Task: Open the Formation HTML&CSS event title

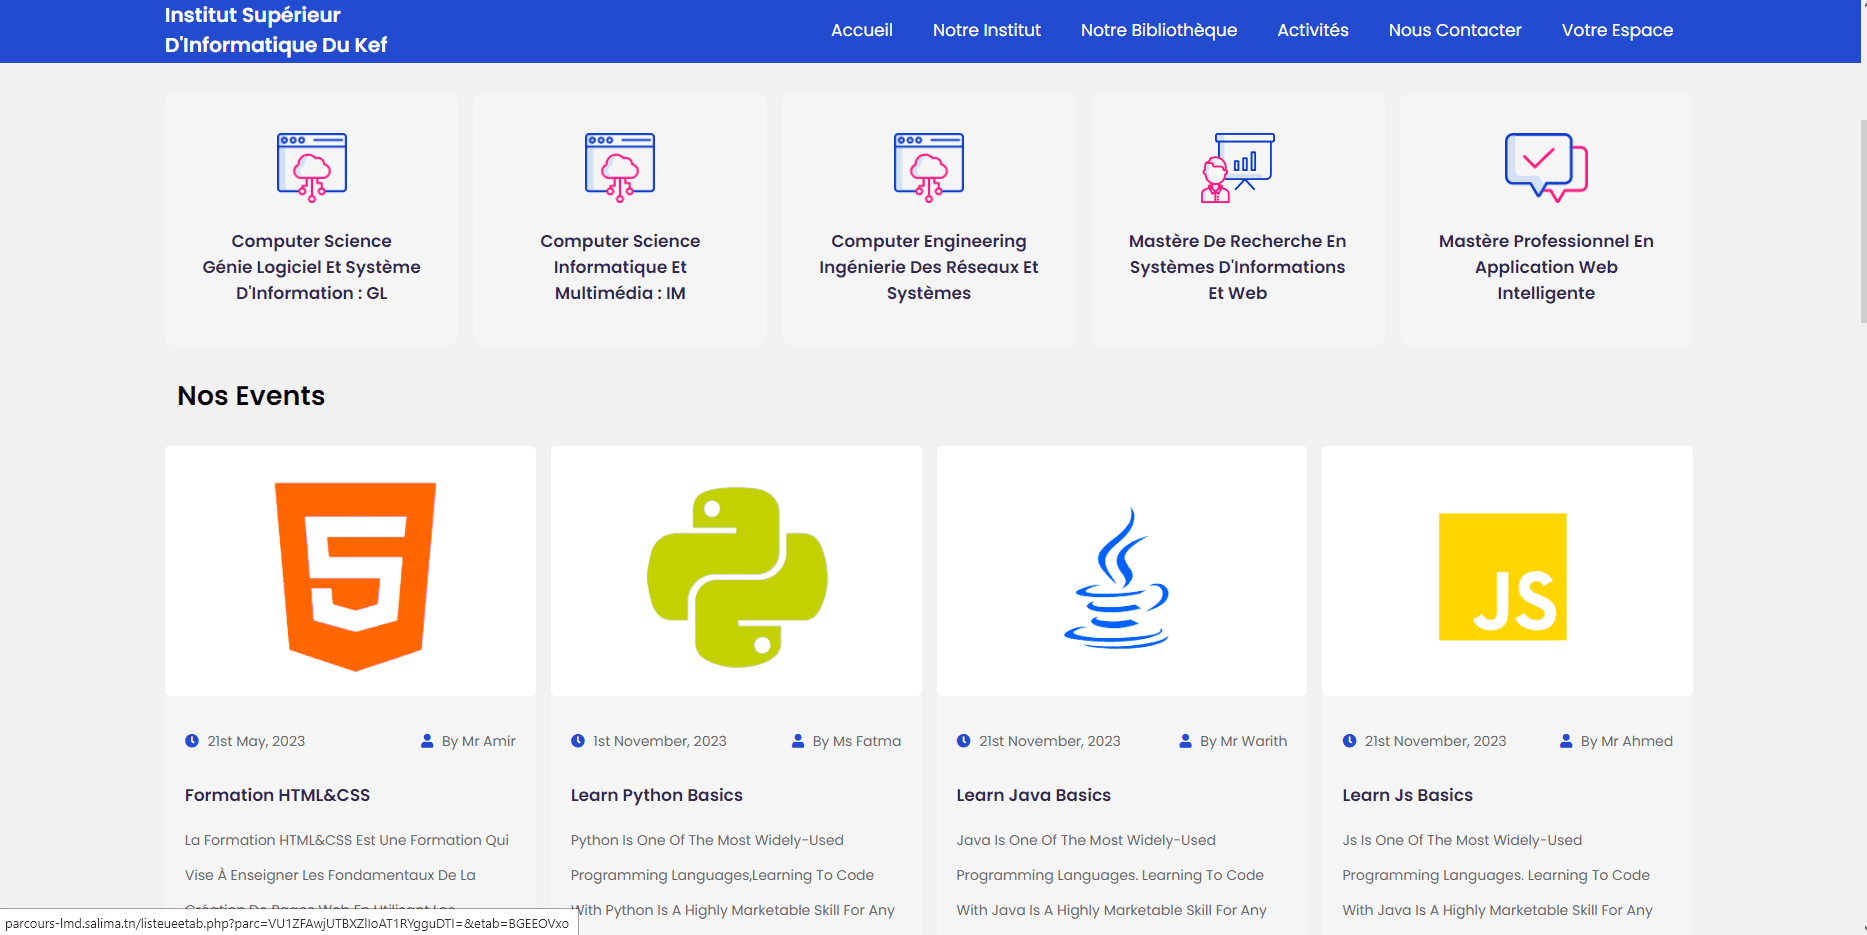Action: [x=277, y=795]
